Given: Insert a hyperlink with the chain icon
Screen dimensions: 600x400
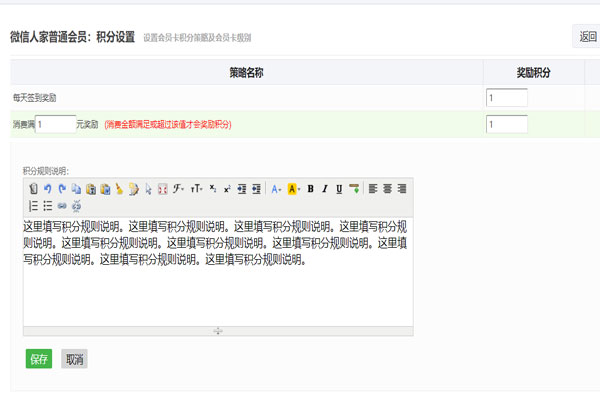Looking at the screenshot, I should coord(62,206).
